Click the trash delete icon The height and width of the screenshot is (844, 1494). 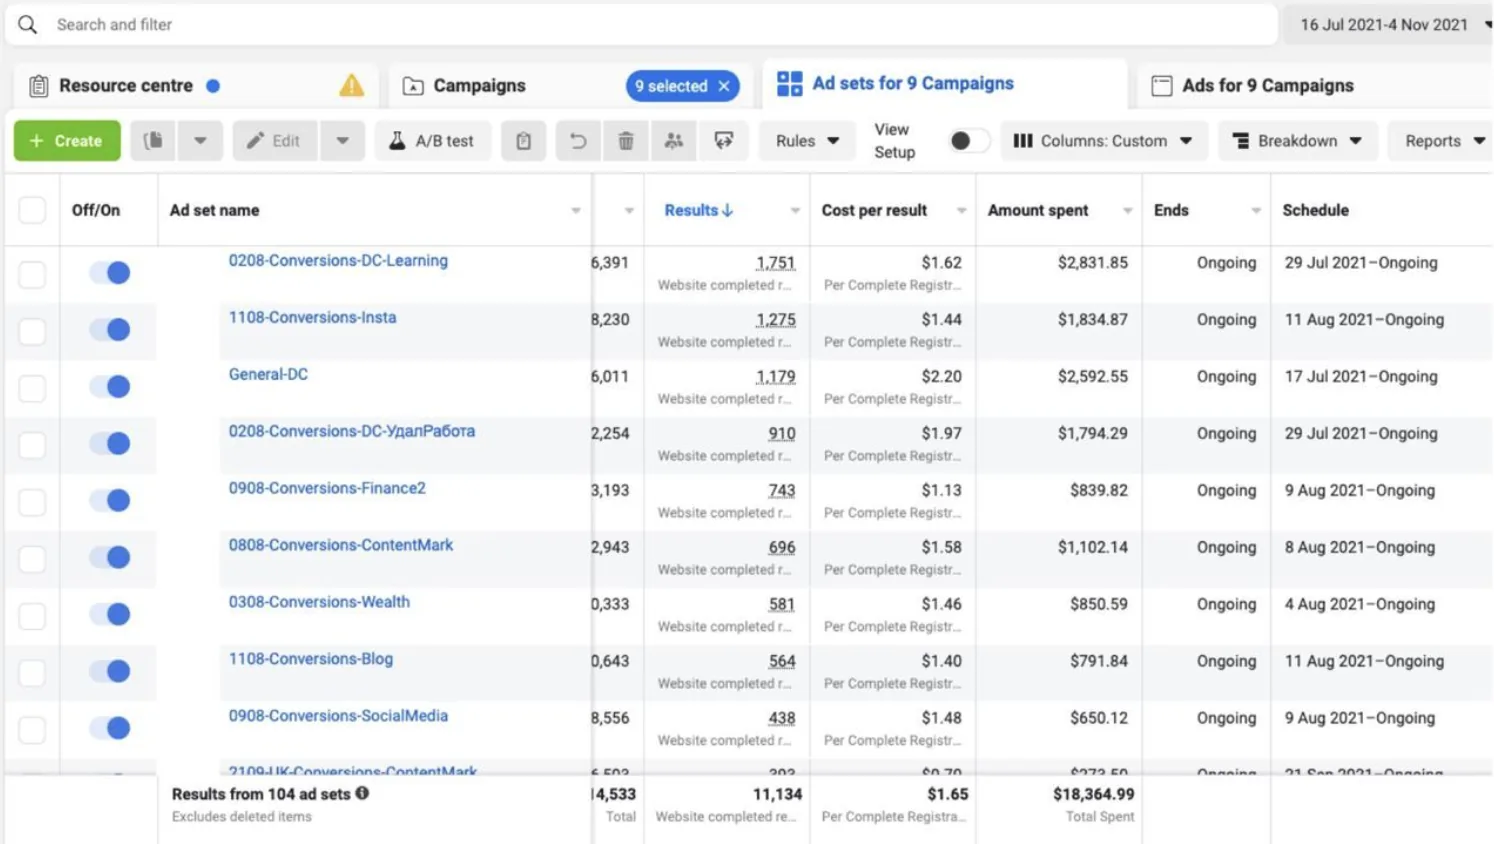[x=626, y=141]
